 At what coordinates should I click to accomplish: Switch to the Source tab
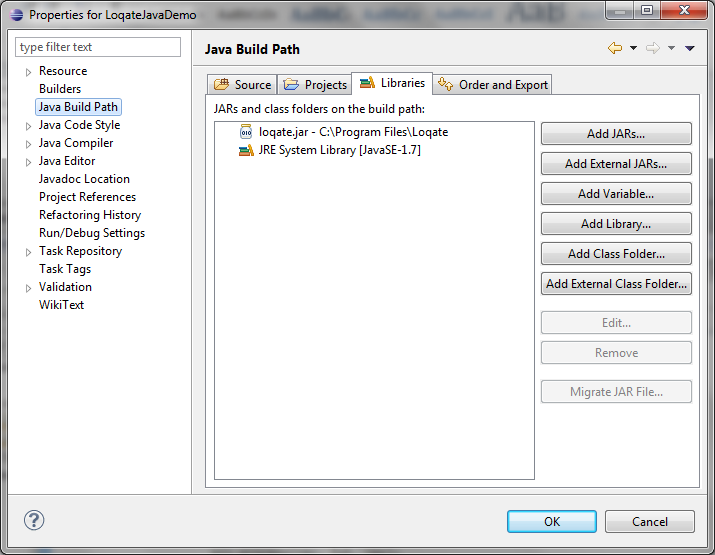pyautogui.click(x=242, y=85)
